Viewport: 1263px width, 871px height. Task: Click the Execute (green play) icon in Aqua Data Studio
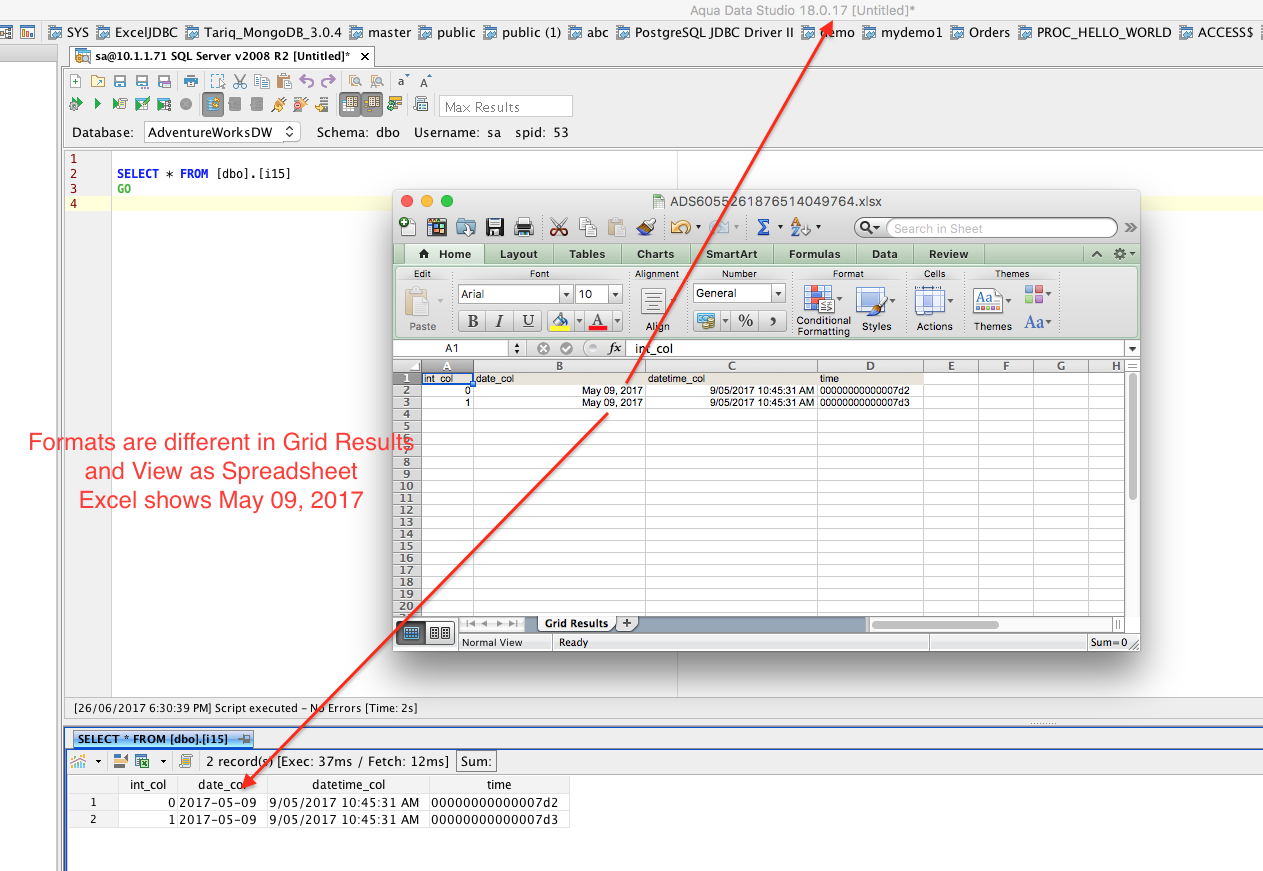tap(97, 104)
